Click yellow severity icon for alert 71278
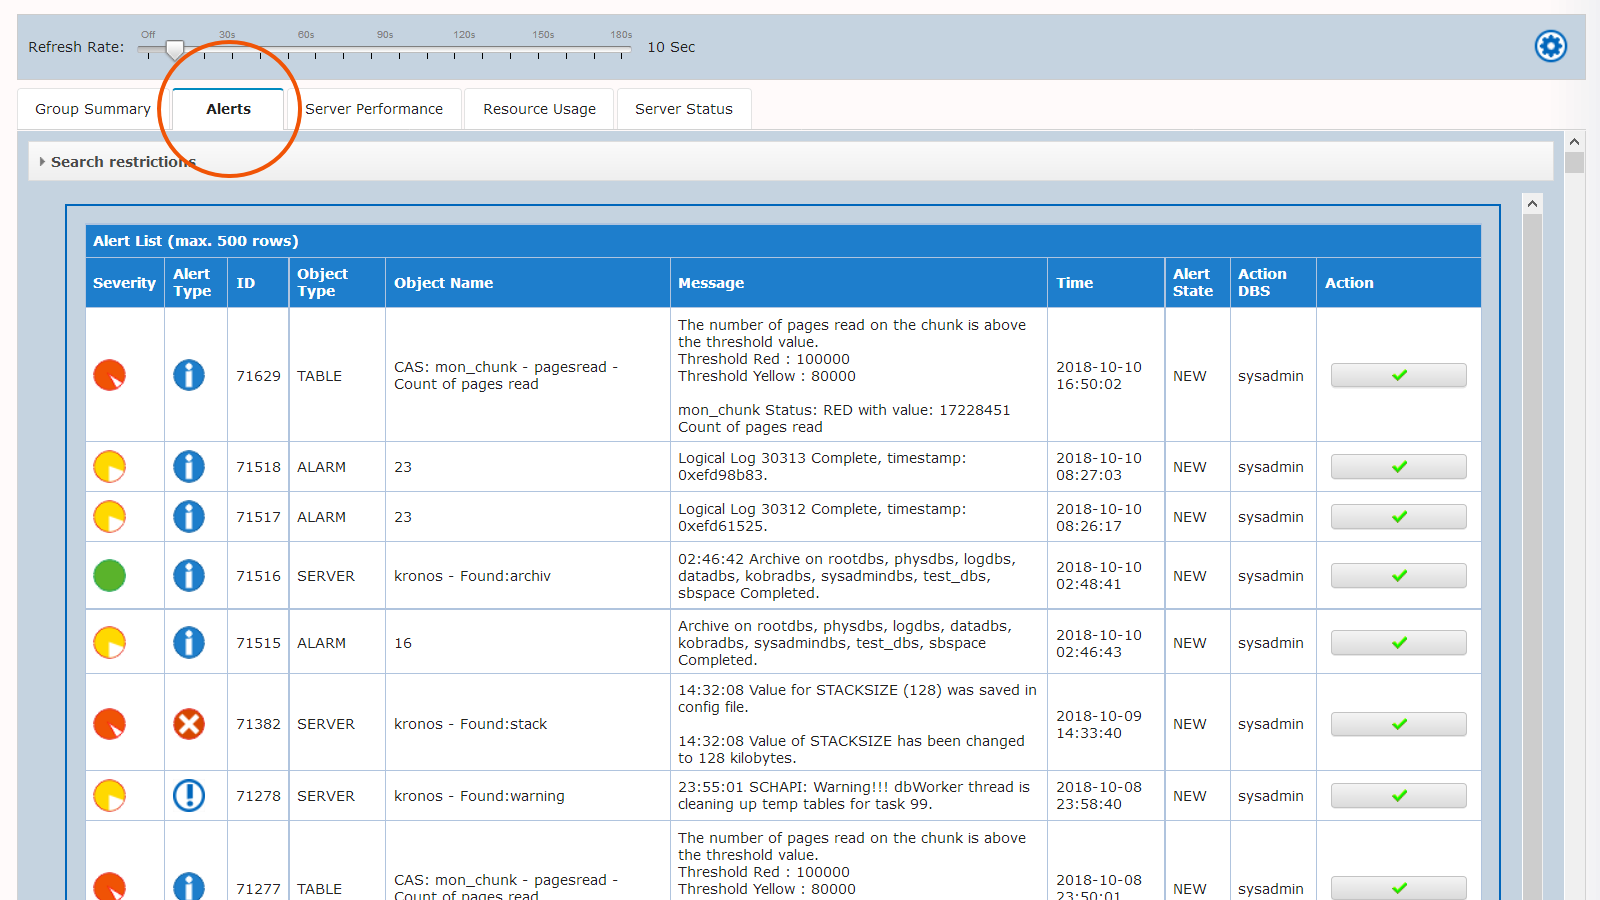The image size is (1600, 900). pos(110,795)
